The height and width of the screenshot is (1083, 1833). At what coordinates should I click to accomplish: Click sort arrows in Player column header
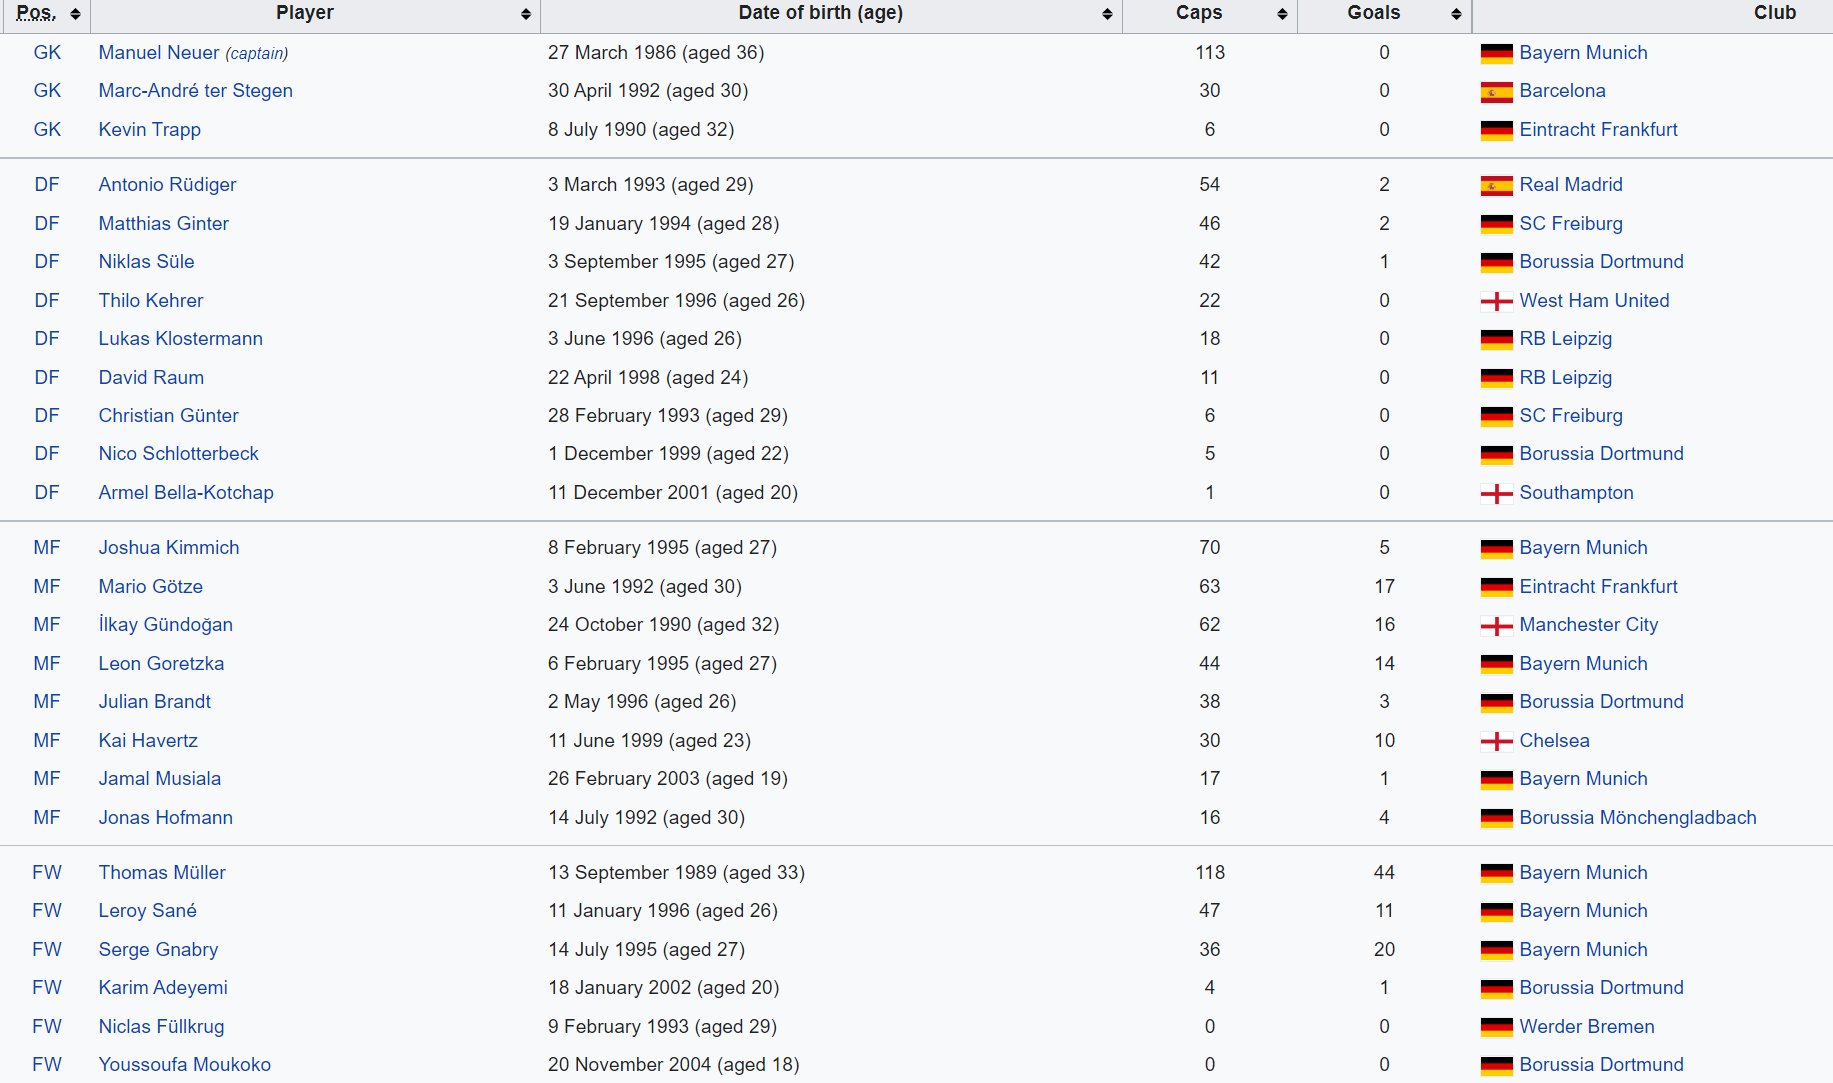(526, 14)
